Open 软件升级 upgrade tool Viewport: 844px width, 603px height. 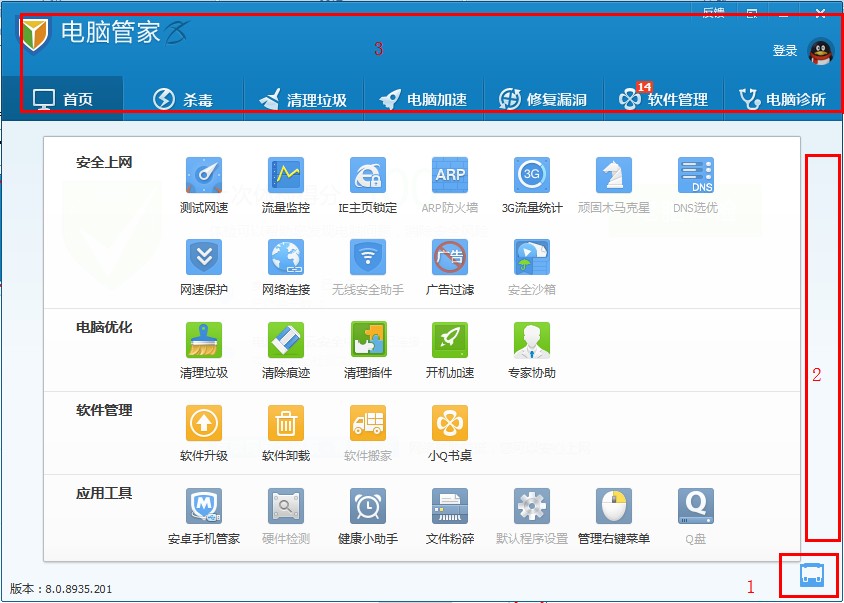204,433
